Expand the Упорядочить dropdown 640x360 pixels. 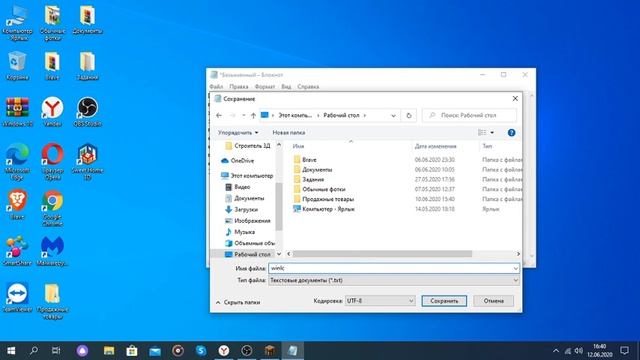pyautogui.click(x=238, y=133)
